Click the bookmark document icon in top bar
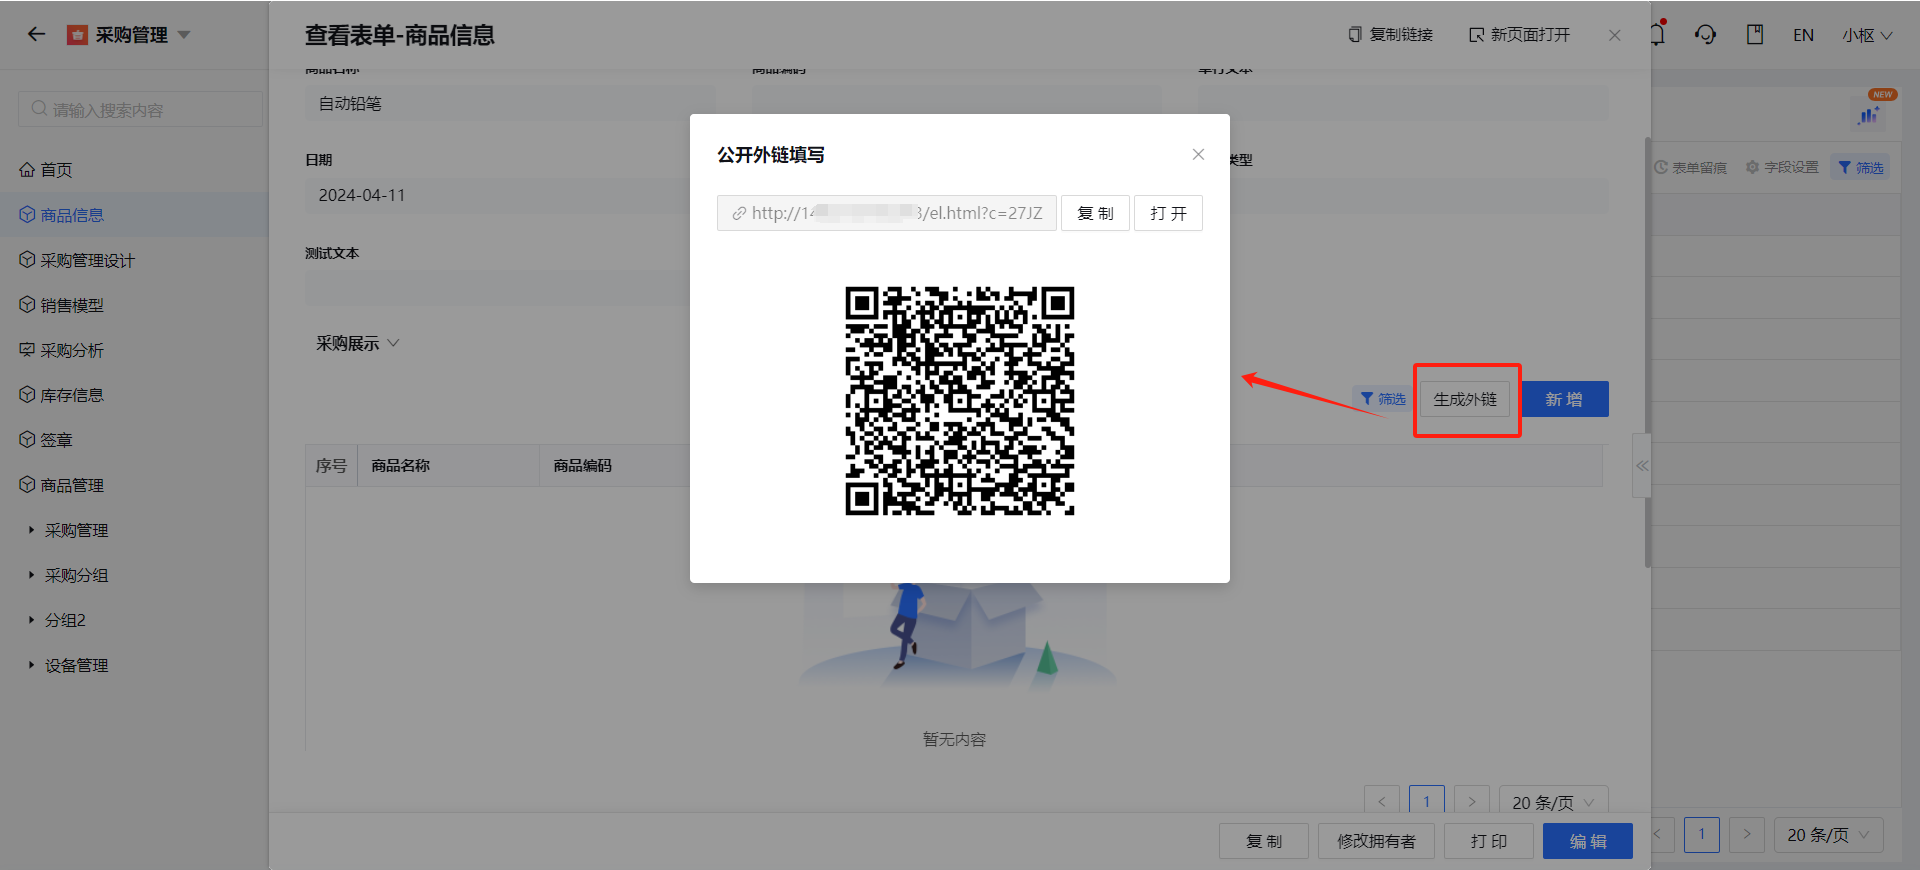 point(1755,35)
